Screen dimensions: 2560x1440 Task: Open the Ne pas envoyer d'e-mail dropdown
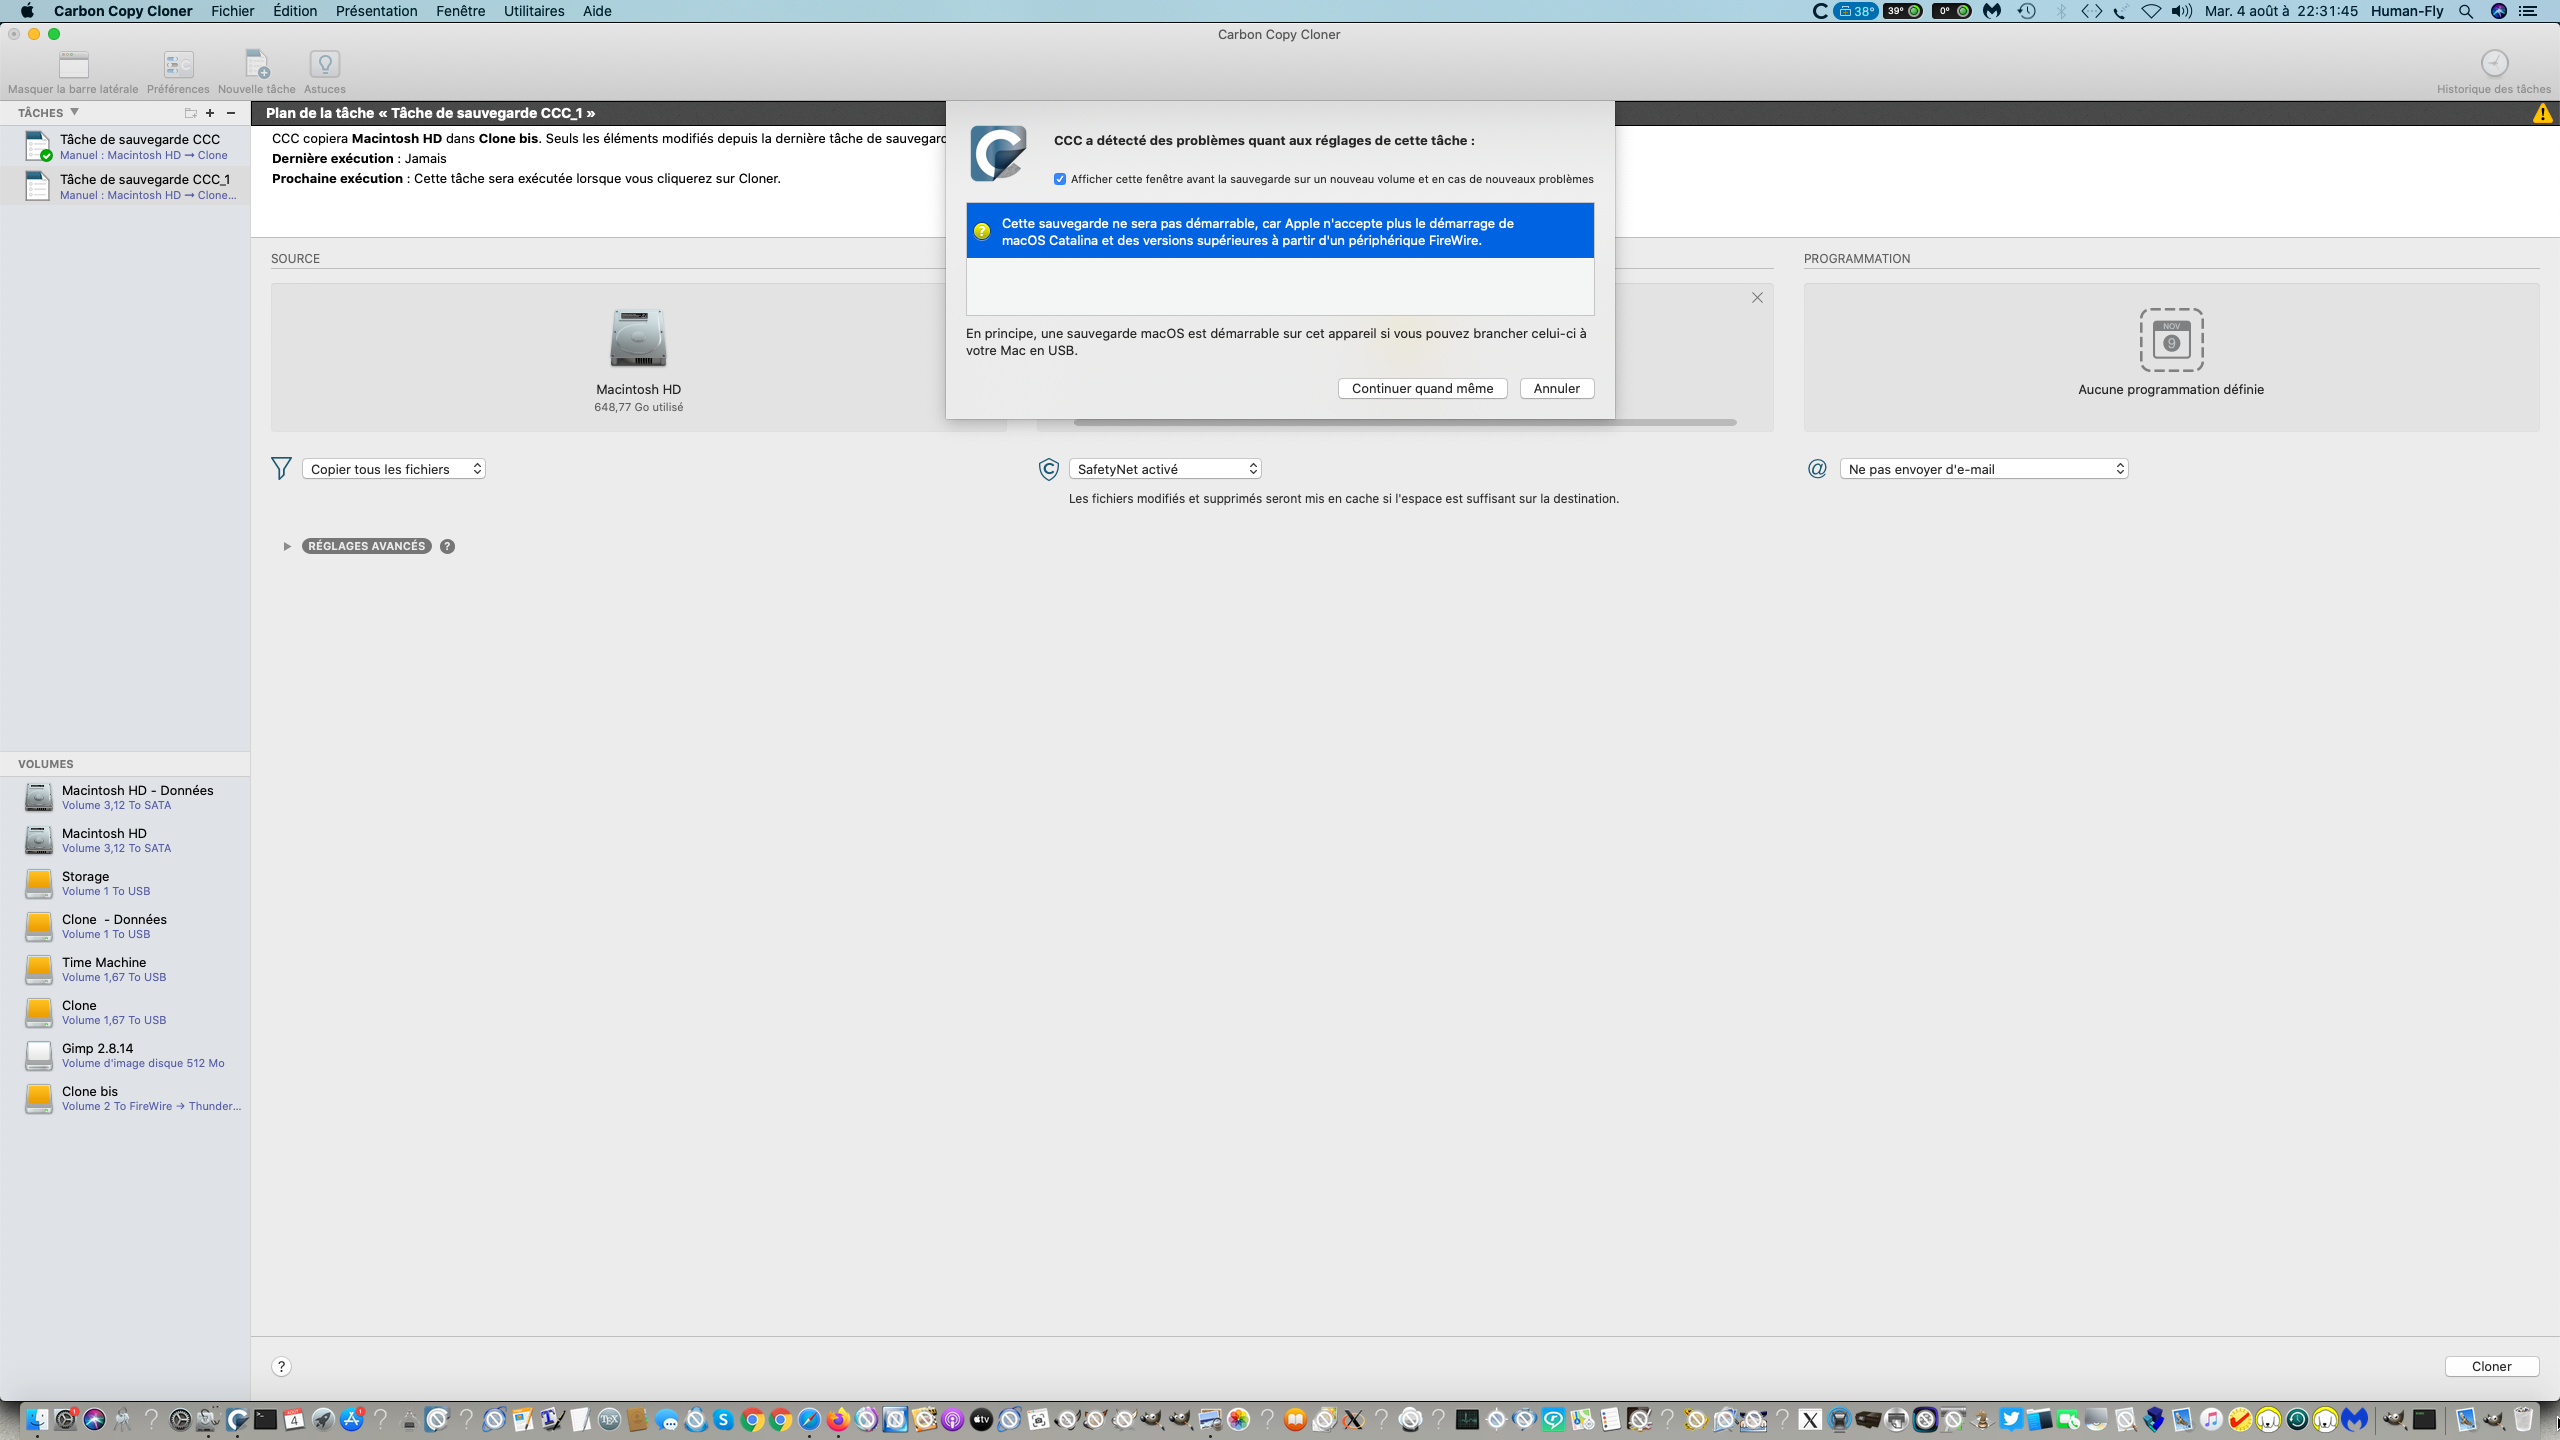point(1984,469)
